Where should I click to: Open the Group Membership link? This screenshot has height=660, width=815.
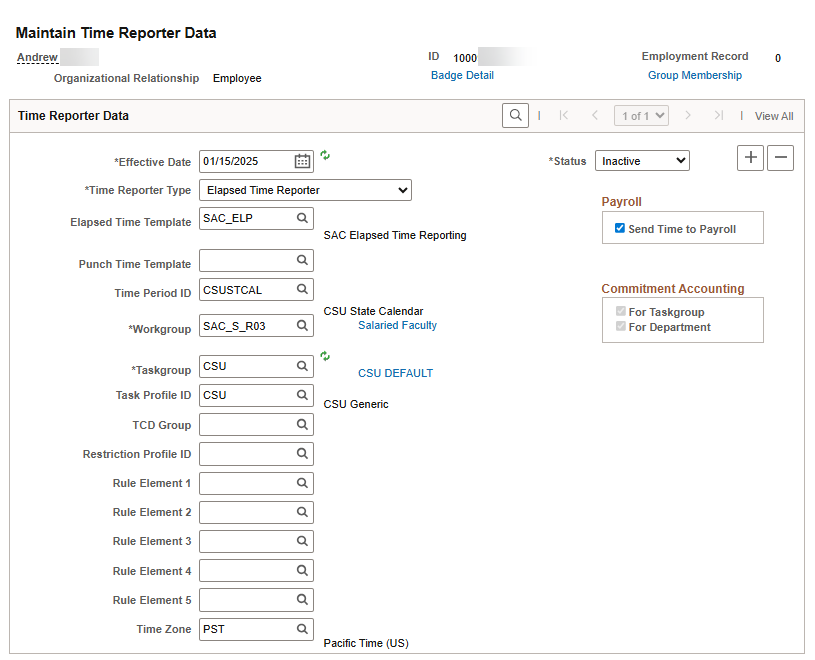point(695,75)
